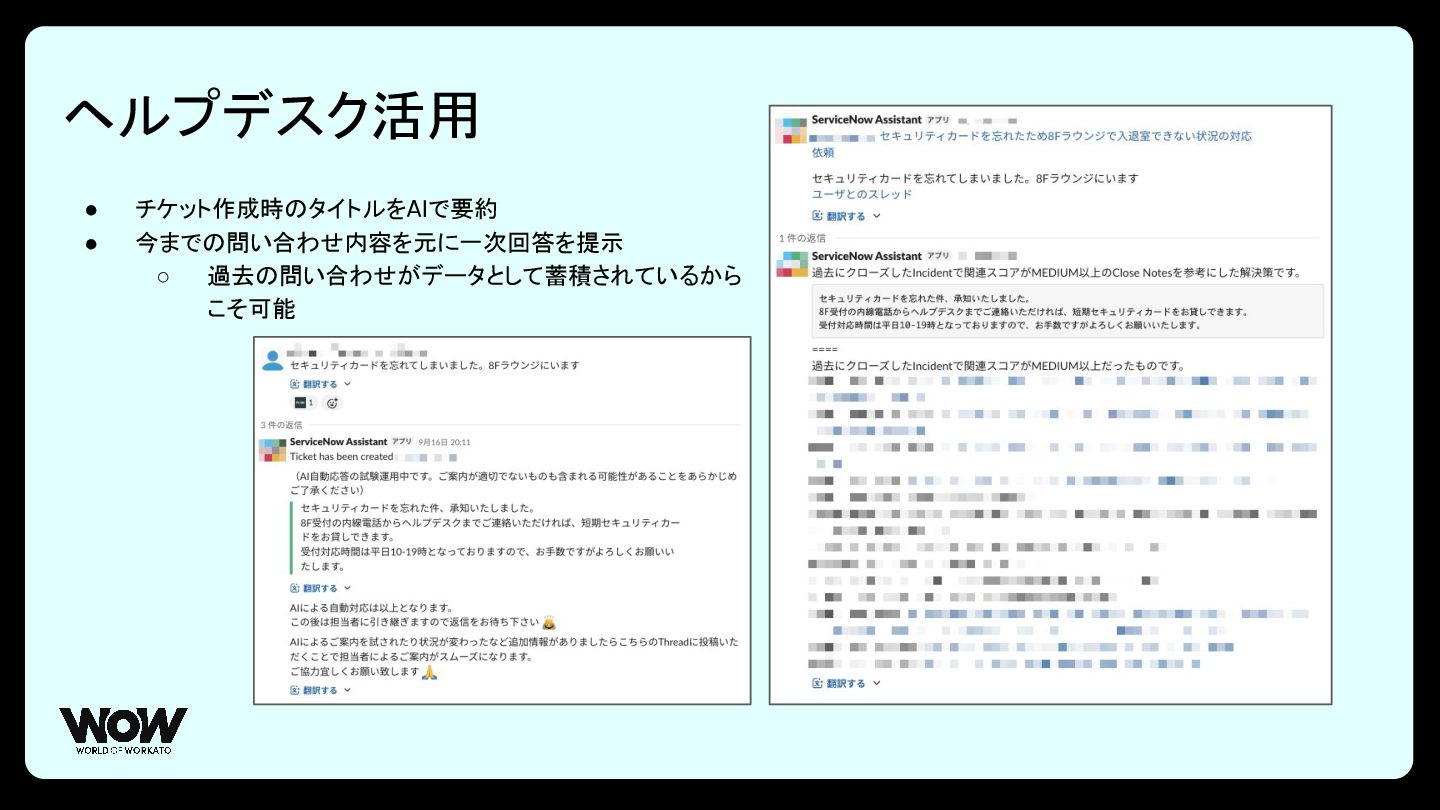Open the ticket link セキュリティカードを忘れたため8Fラウンジで入退室できない状況の対応
The image size is (1440, 810).
pos(1065,136)
